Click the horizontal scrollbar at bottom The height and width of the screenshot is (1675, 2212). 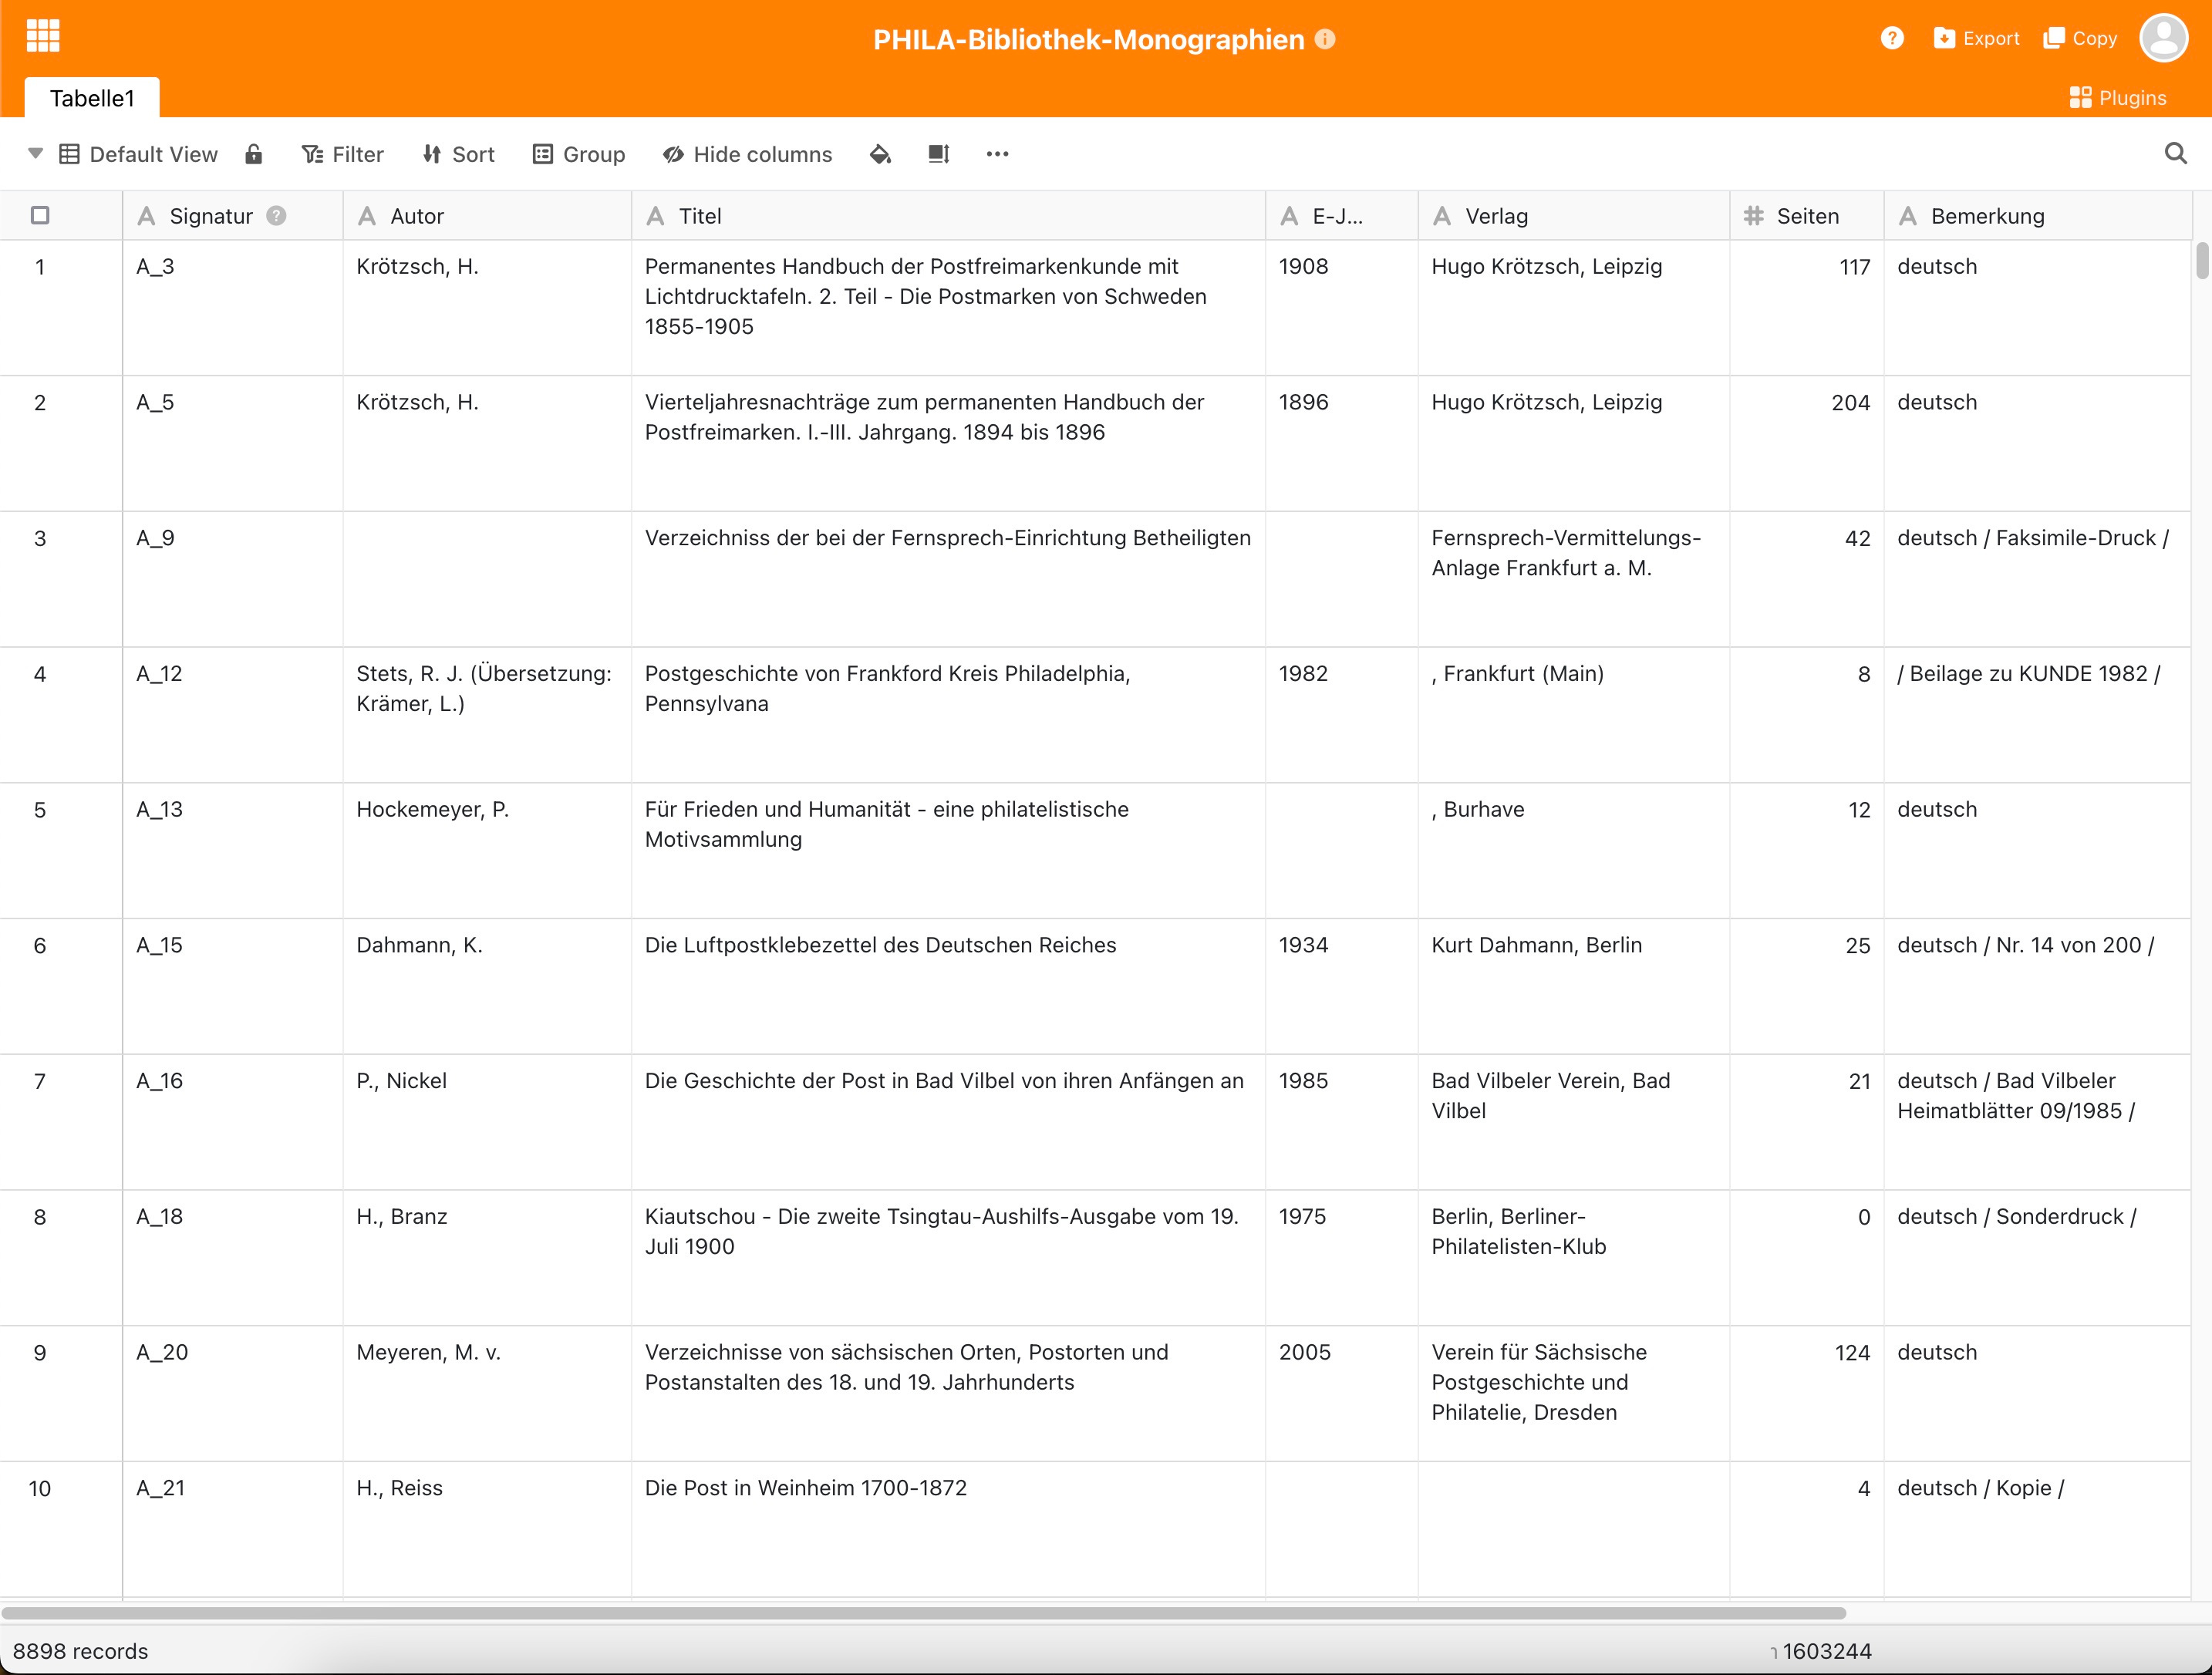[923, 1613]
